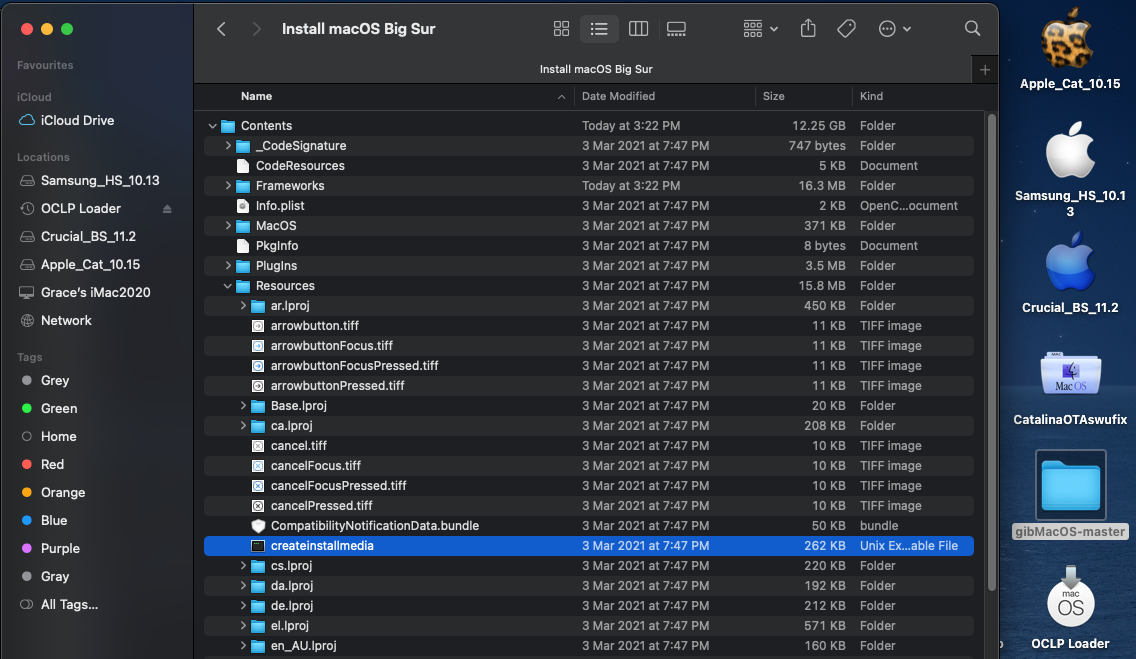Expand the el.lproj folder
1136x659 pixels.
(x=243, y=626)
